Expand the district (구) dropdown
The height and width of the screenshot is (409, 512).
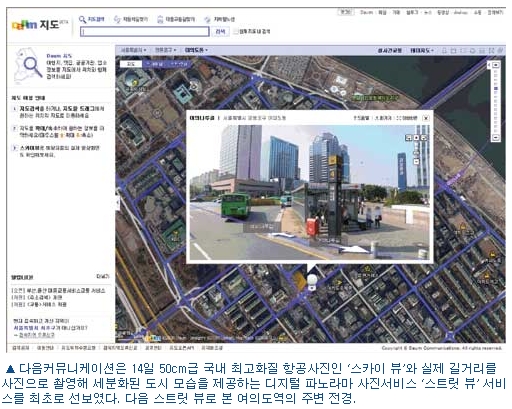coord(165,50)
